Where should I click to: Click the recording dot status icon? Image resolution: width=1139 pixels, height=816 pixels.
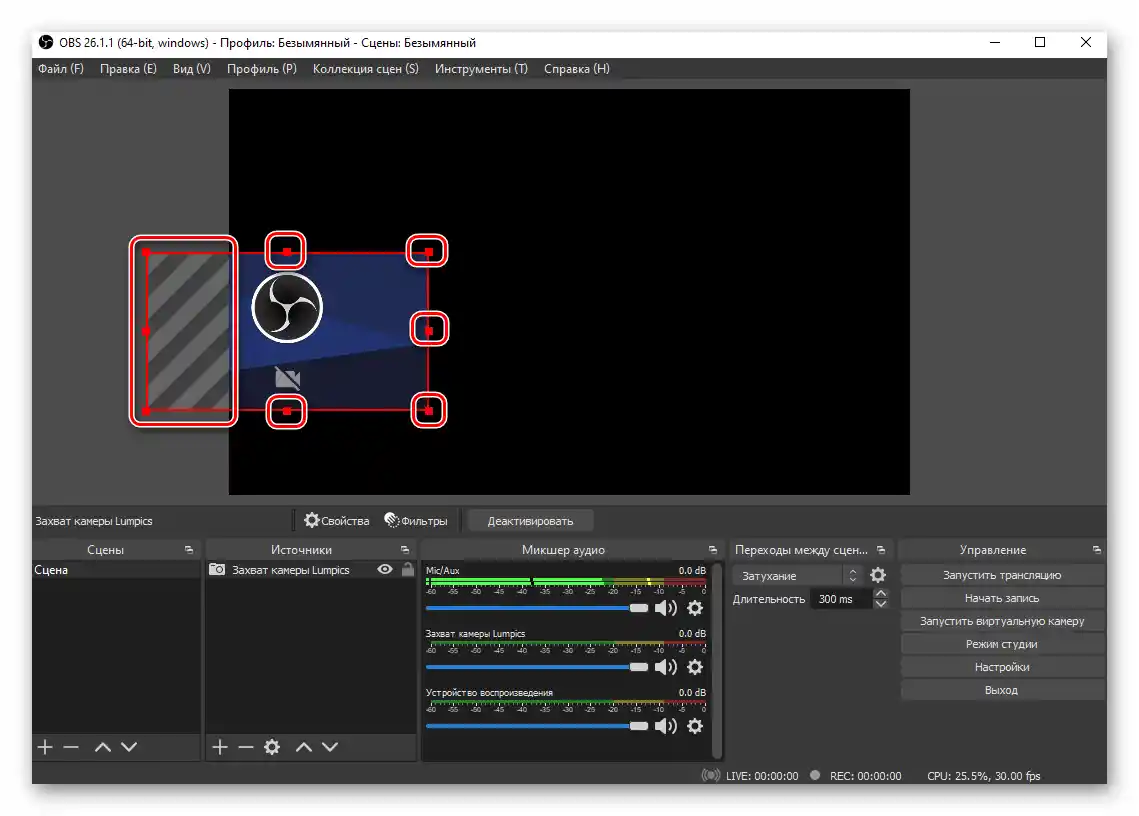tap(815, 775)
